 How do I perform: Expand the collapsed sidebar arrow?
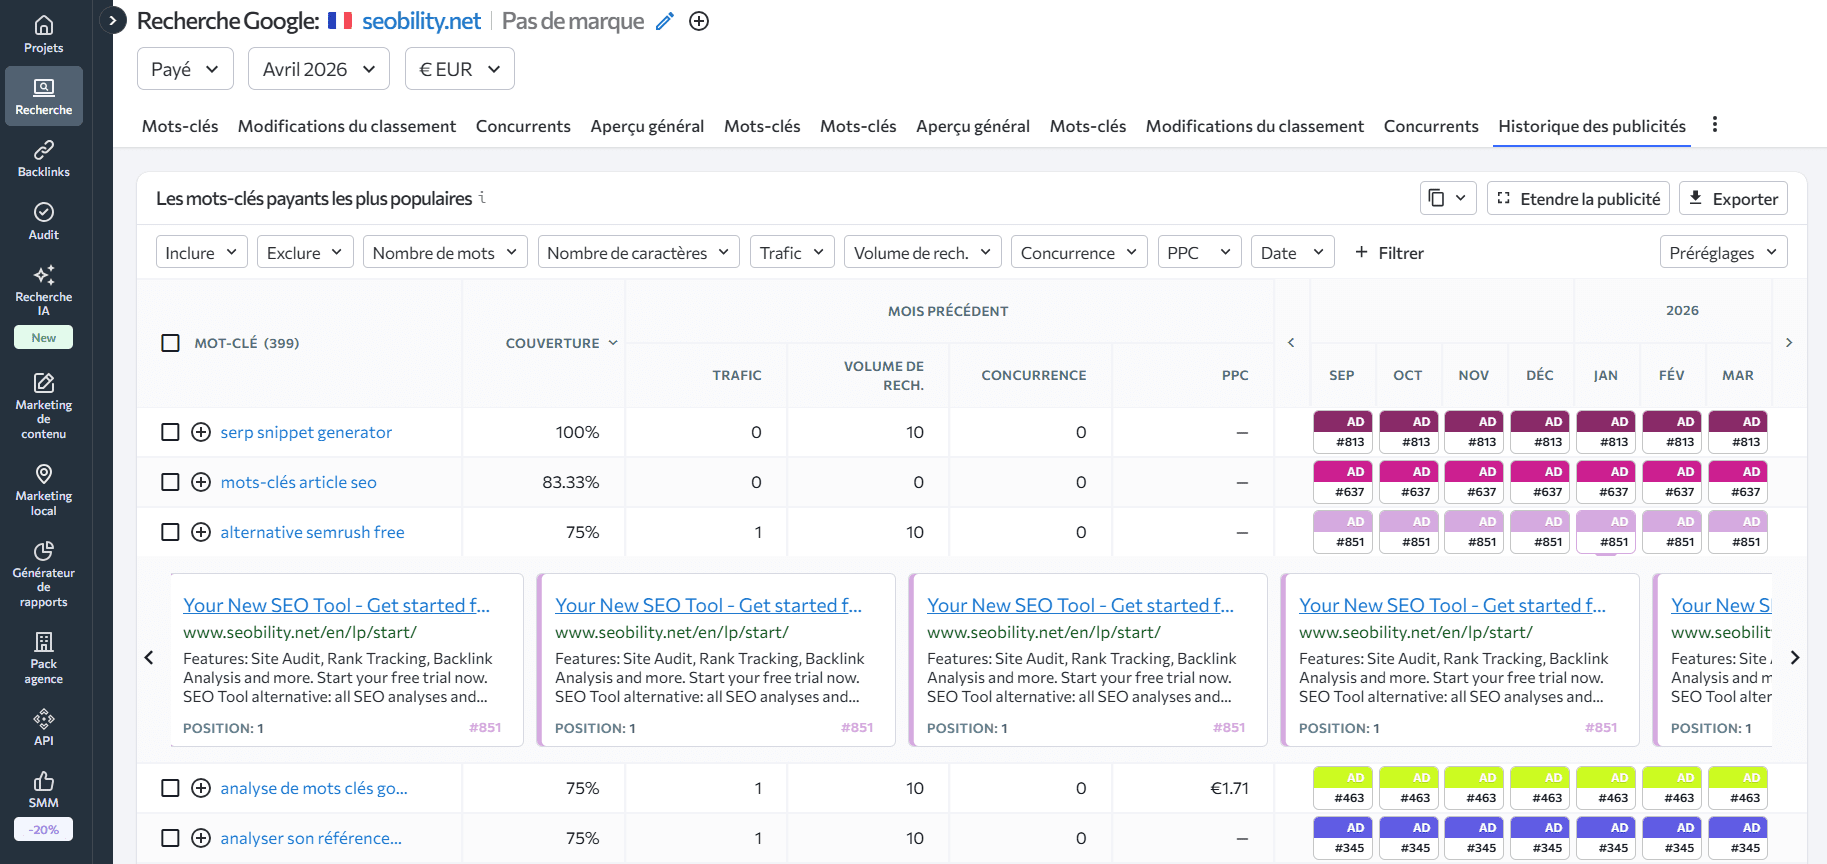(x=112, y=20)
